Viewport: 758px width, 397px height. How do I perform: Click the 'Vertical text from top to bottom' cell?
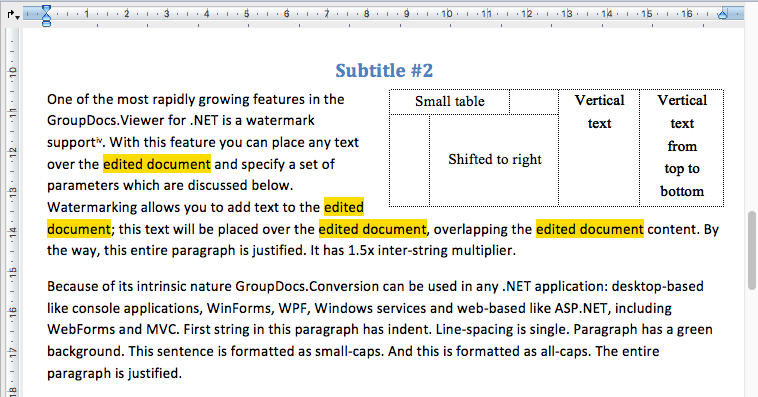point(682,147)
